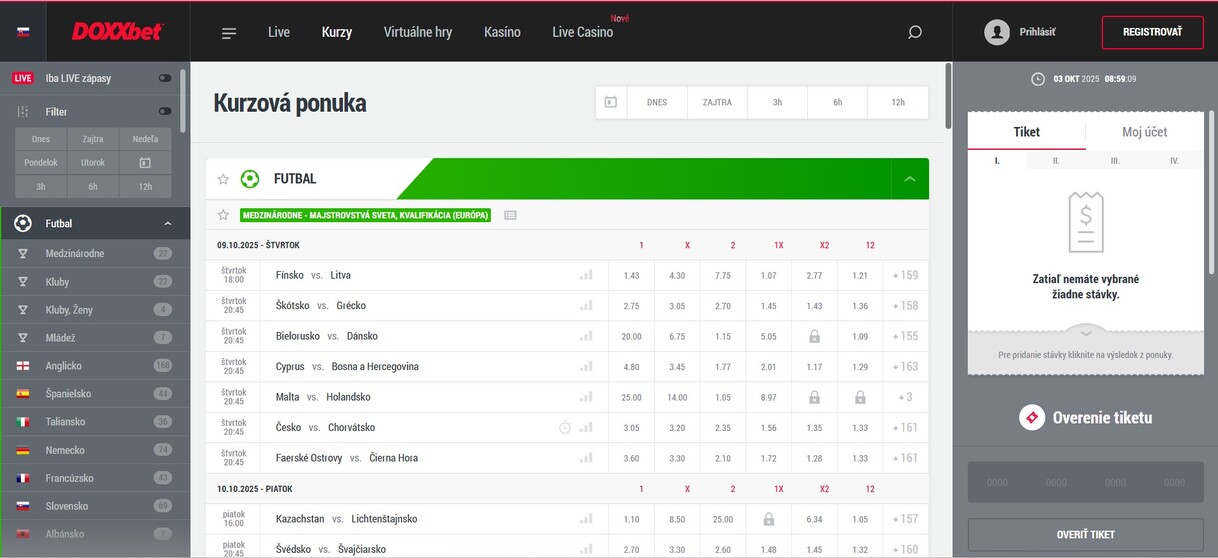
Task: Expand +3 bets for Malta vs. Holandsko
Action: [x=906, y=397]
